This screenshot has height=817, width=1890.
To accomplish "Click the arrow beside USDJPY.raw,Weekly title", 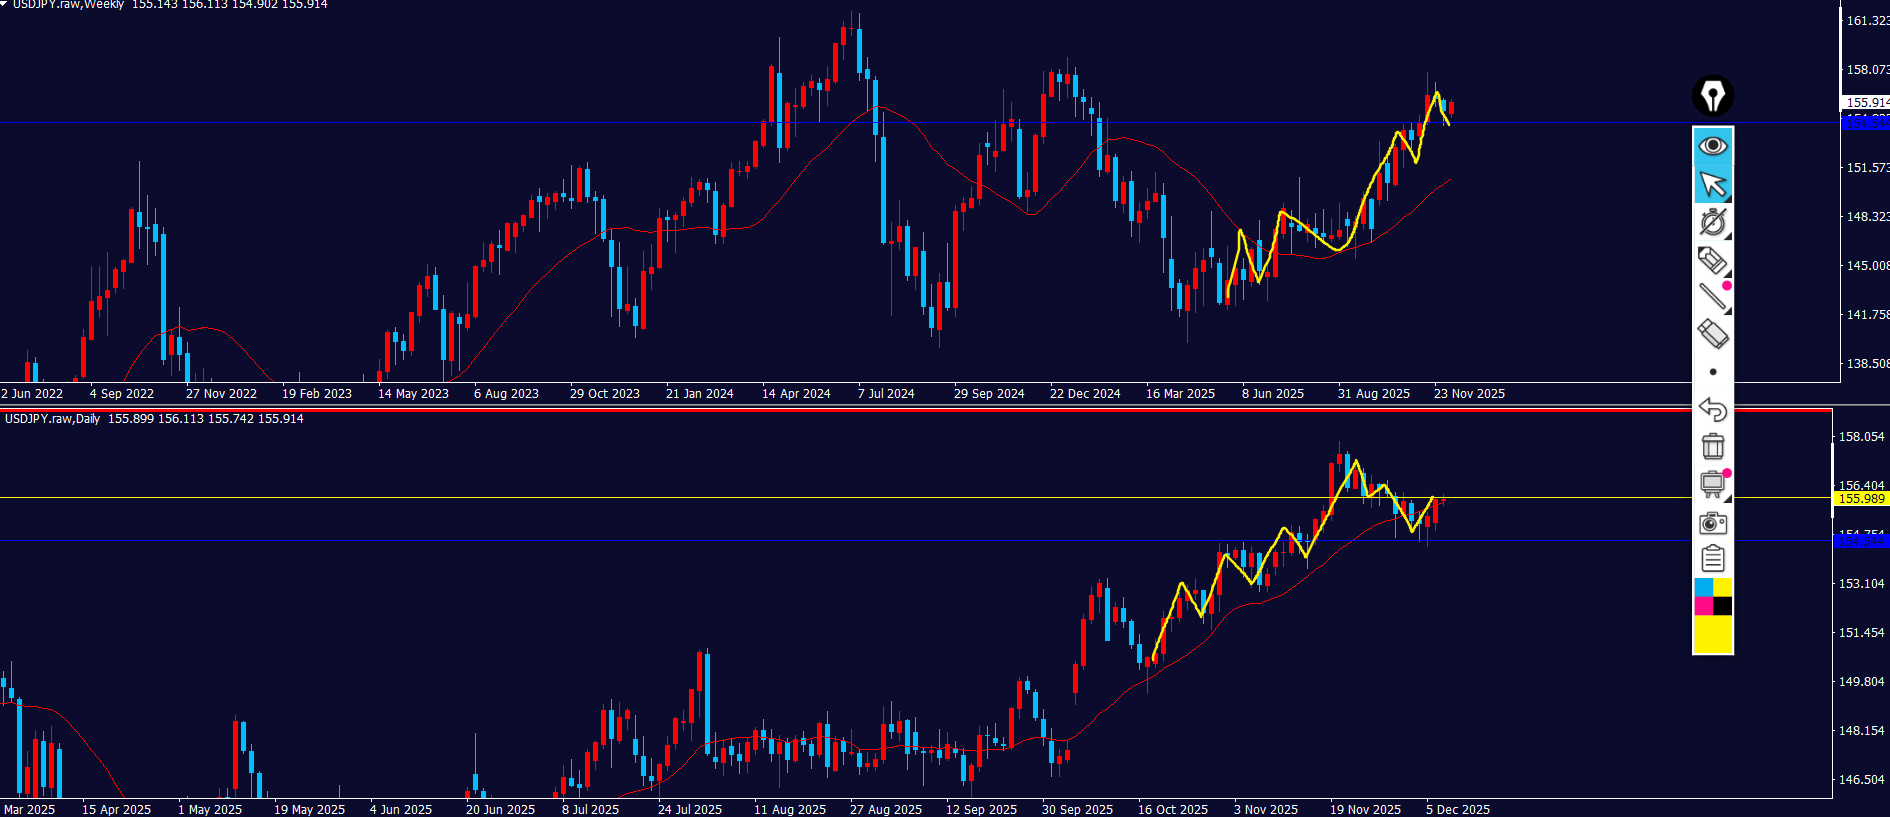I will [x=4, y=4].
